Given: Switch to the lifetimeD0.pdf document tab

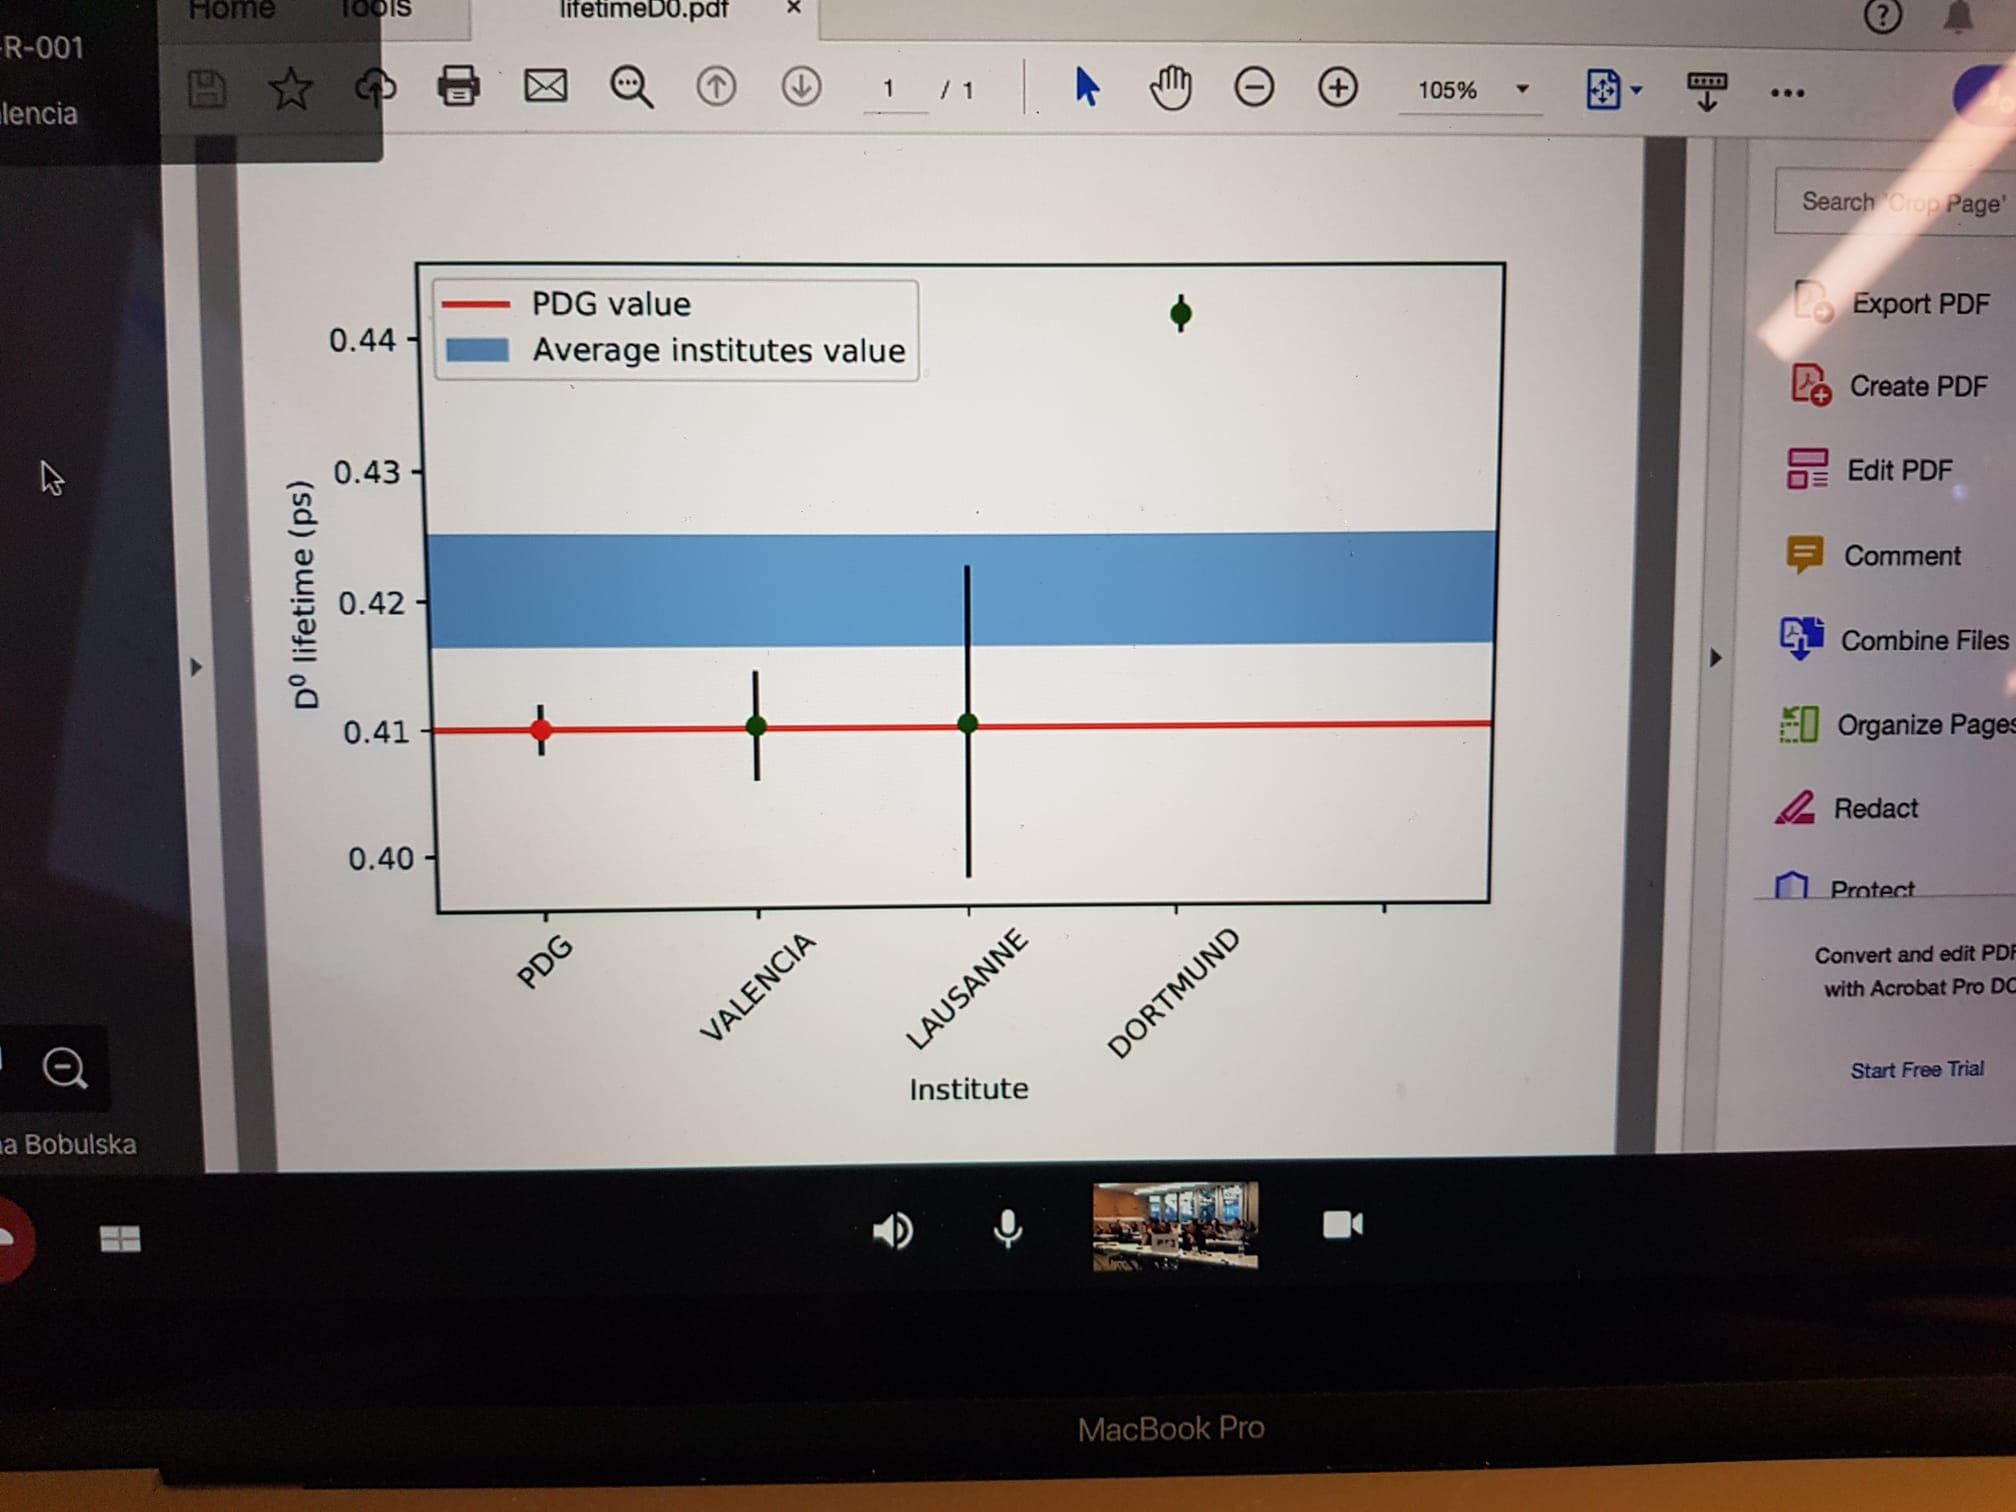Looking at the screenshot, I should click(643, 10).
